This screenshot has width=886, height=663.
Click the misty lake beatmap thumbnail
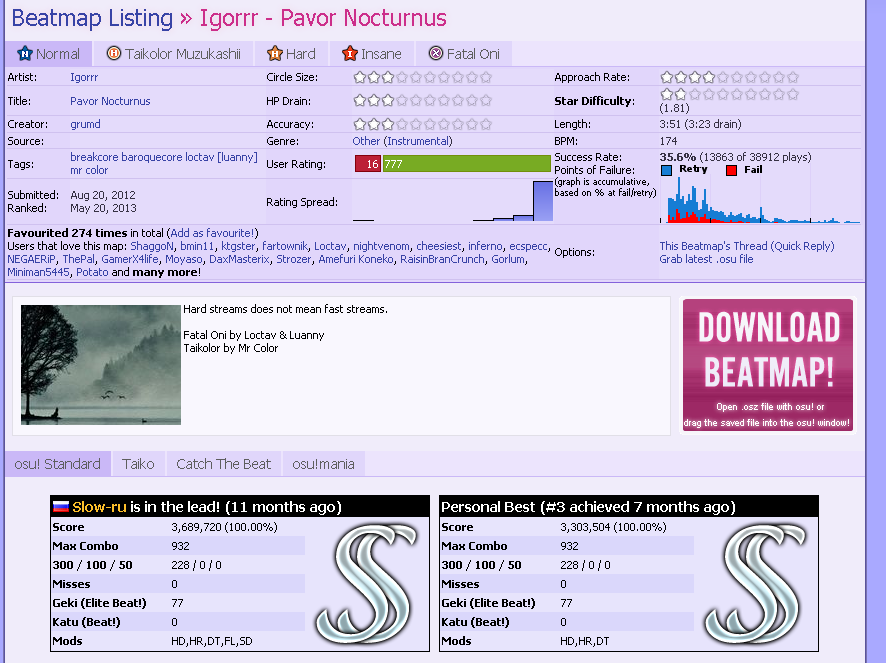(101, 365)
